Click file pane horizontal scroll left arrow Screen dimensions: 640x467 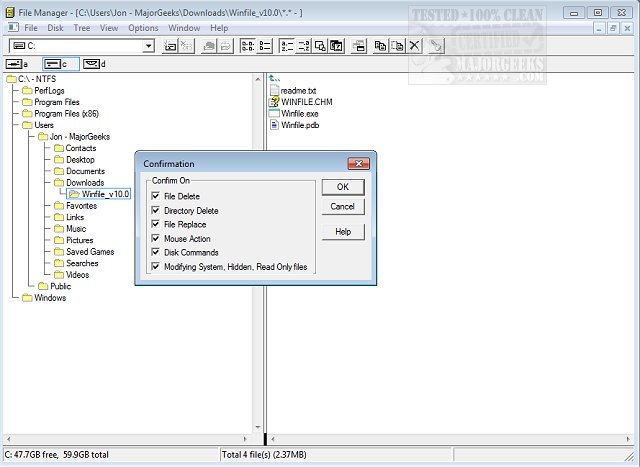click(273, 439)
